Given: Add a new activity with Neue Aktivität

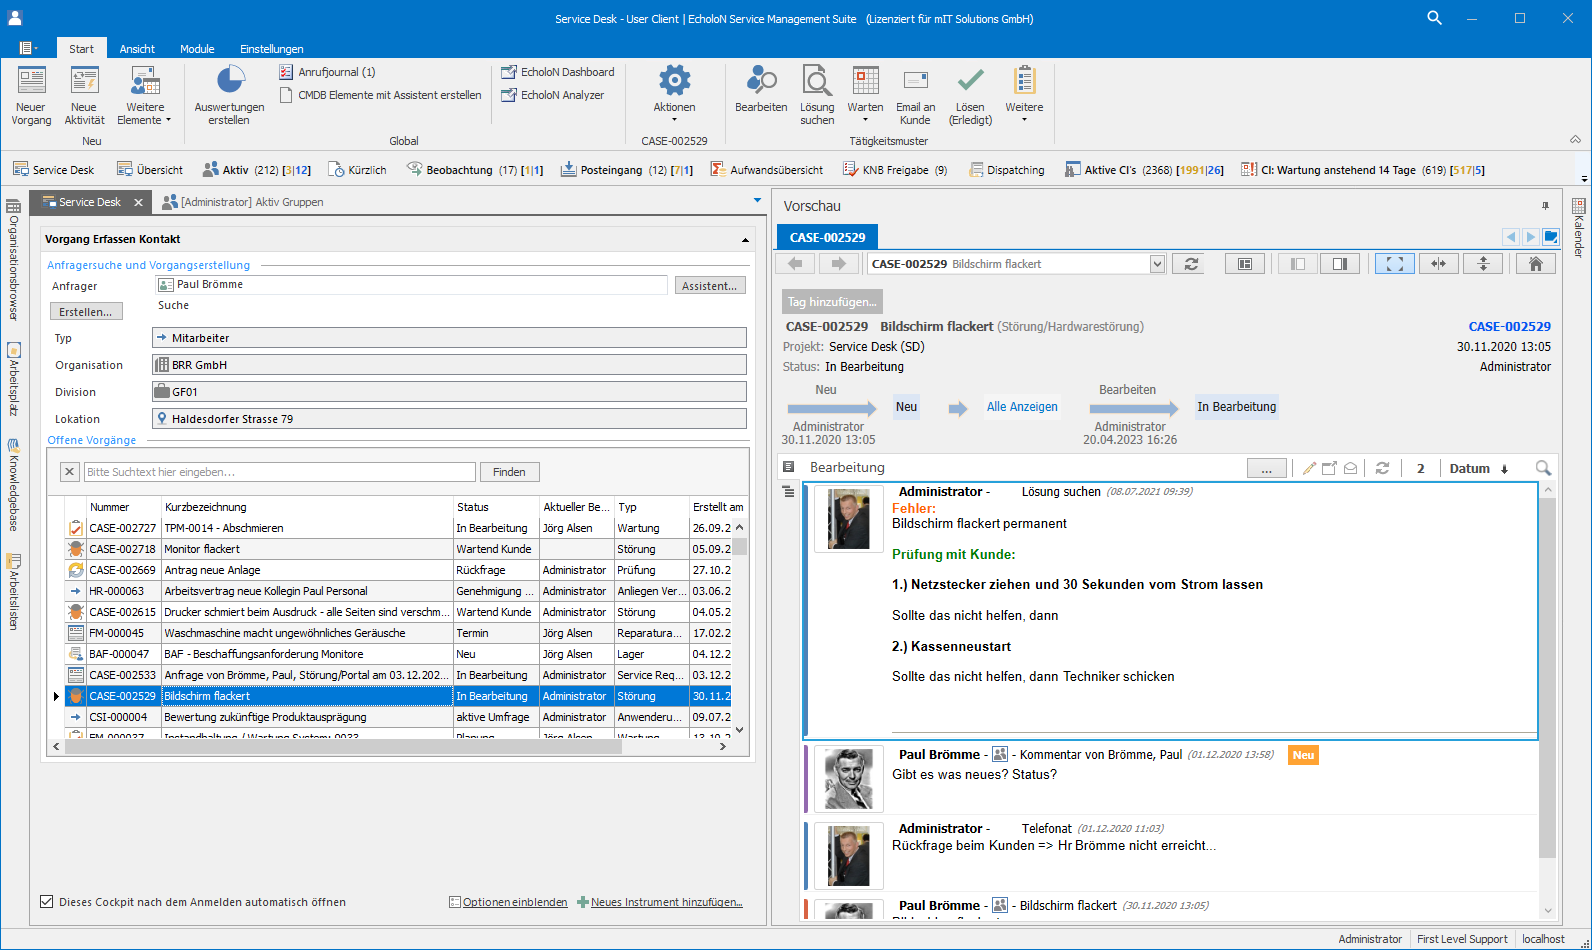Looking at the screenshot, I should [x=84, y=96].
